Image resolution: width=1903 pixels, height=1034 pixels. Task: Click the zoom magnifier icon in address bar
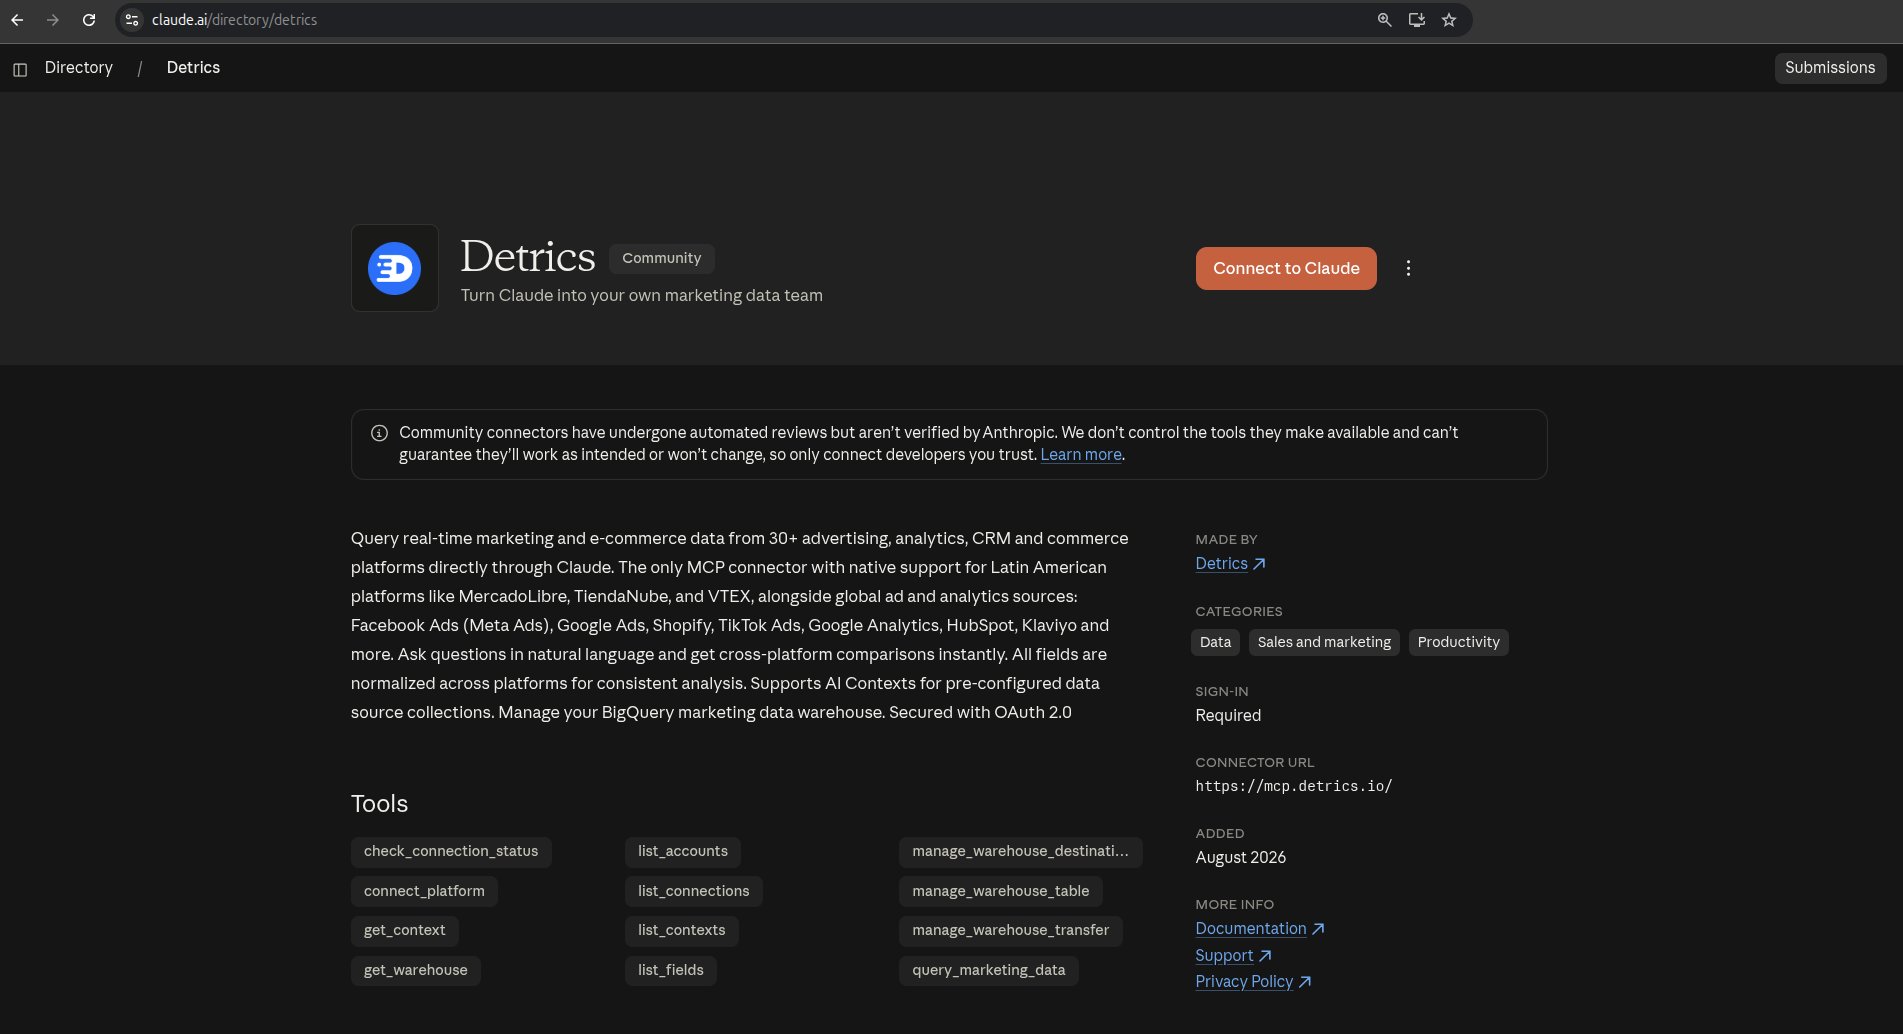click(1384, 20)
